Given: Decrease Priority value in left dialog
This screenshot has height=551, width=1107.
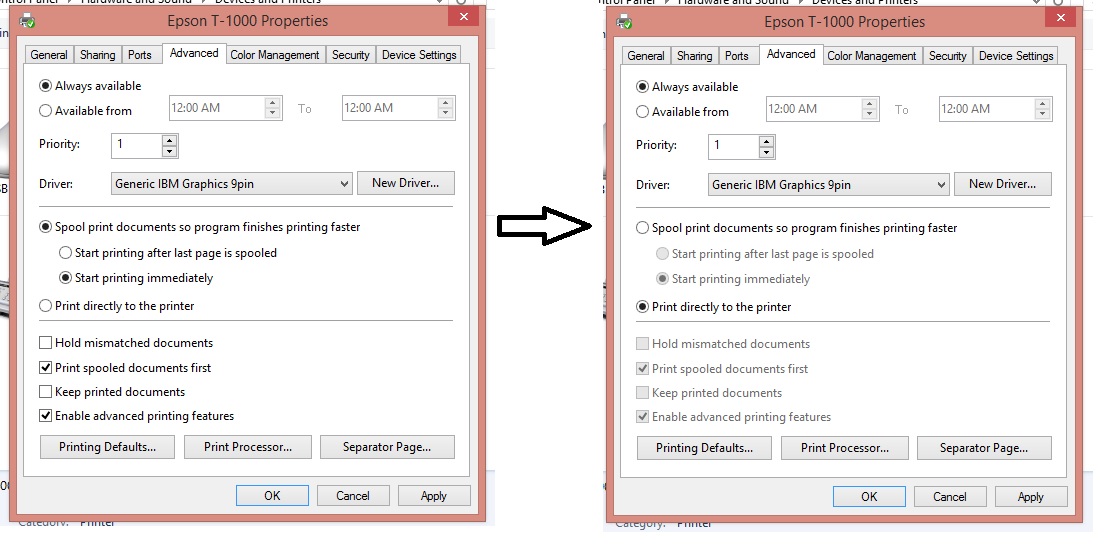Looking at the screenshot, I should [169, 151].
